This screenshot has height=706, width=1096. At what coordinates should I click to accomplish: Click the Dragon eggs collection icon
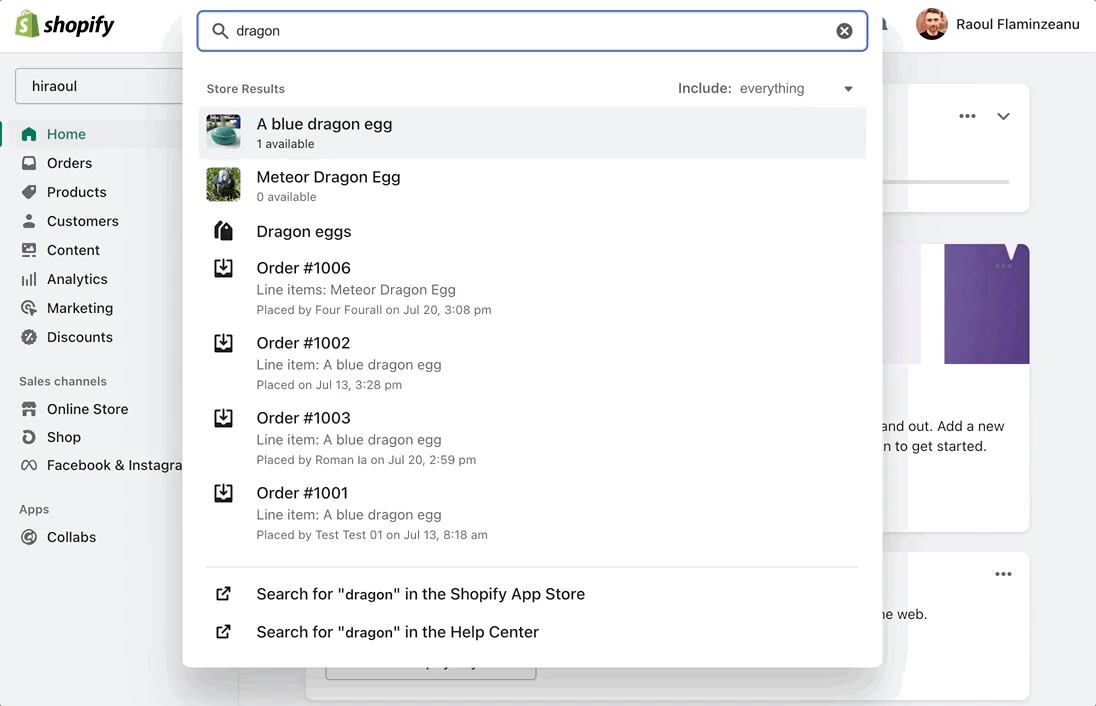[x=224, y=231]
